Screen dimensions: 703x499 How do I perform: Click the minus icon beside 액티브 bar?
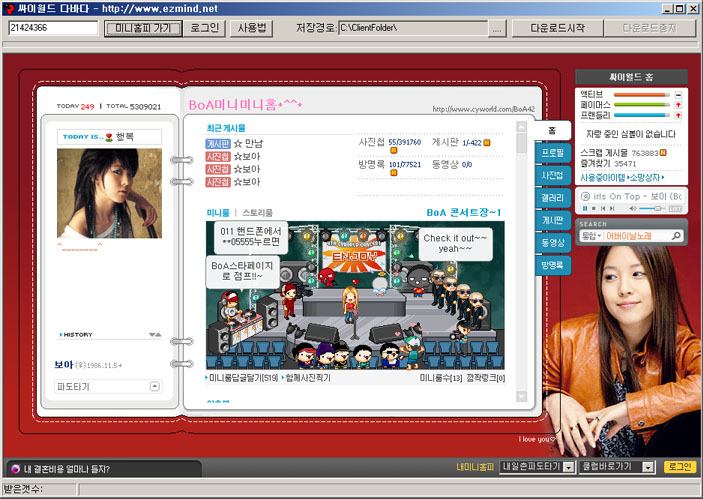tap(678, 95)
